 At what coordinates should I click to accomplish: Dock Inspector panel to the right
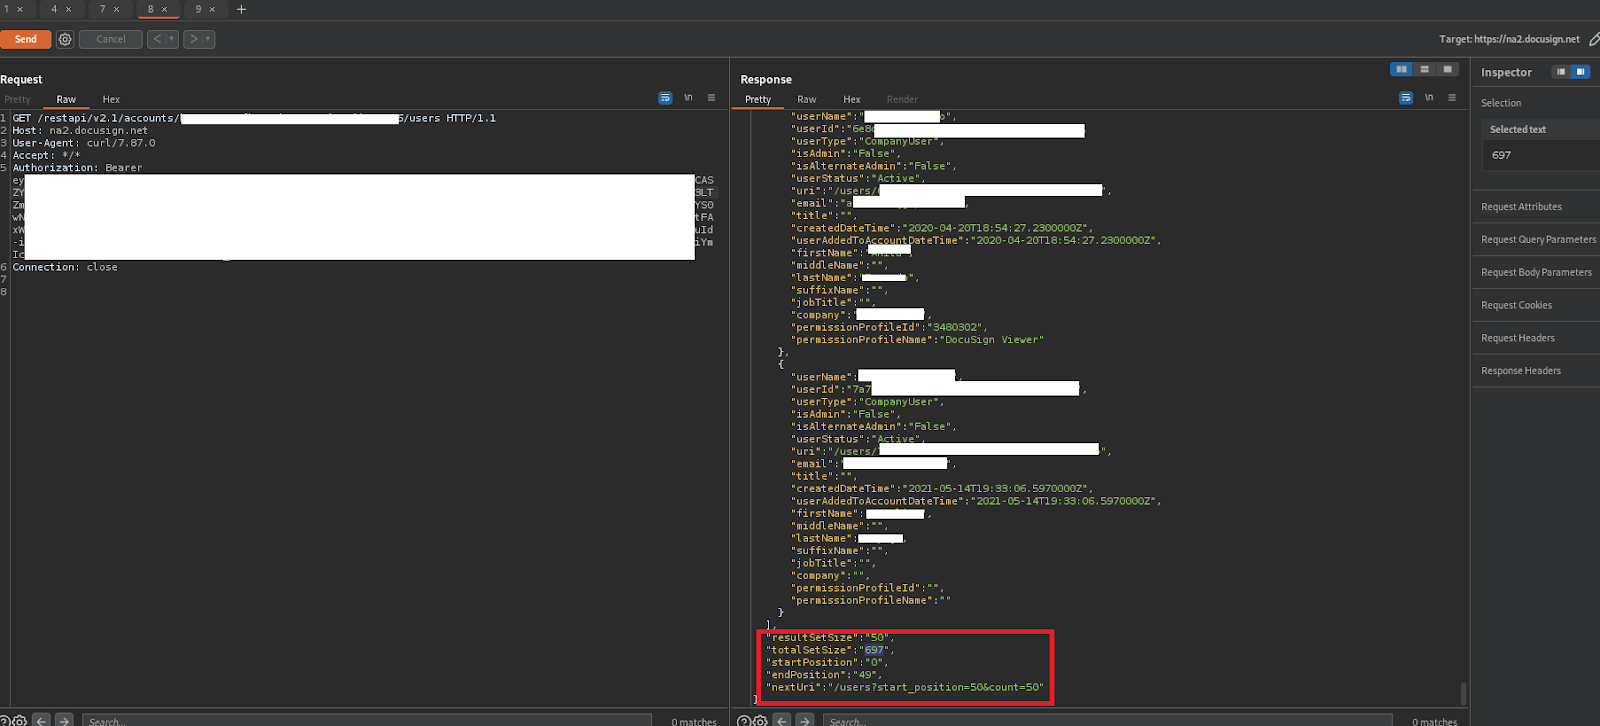[x=1580, y=72]
